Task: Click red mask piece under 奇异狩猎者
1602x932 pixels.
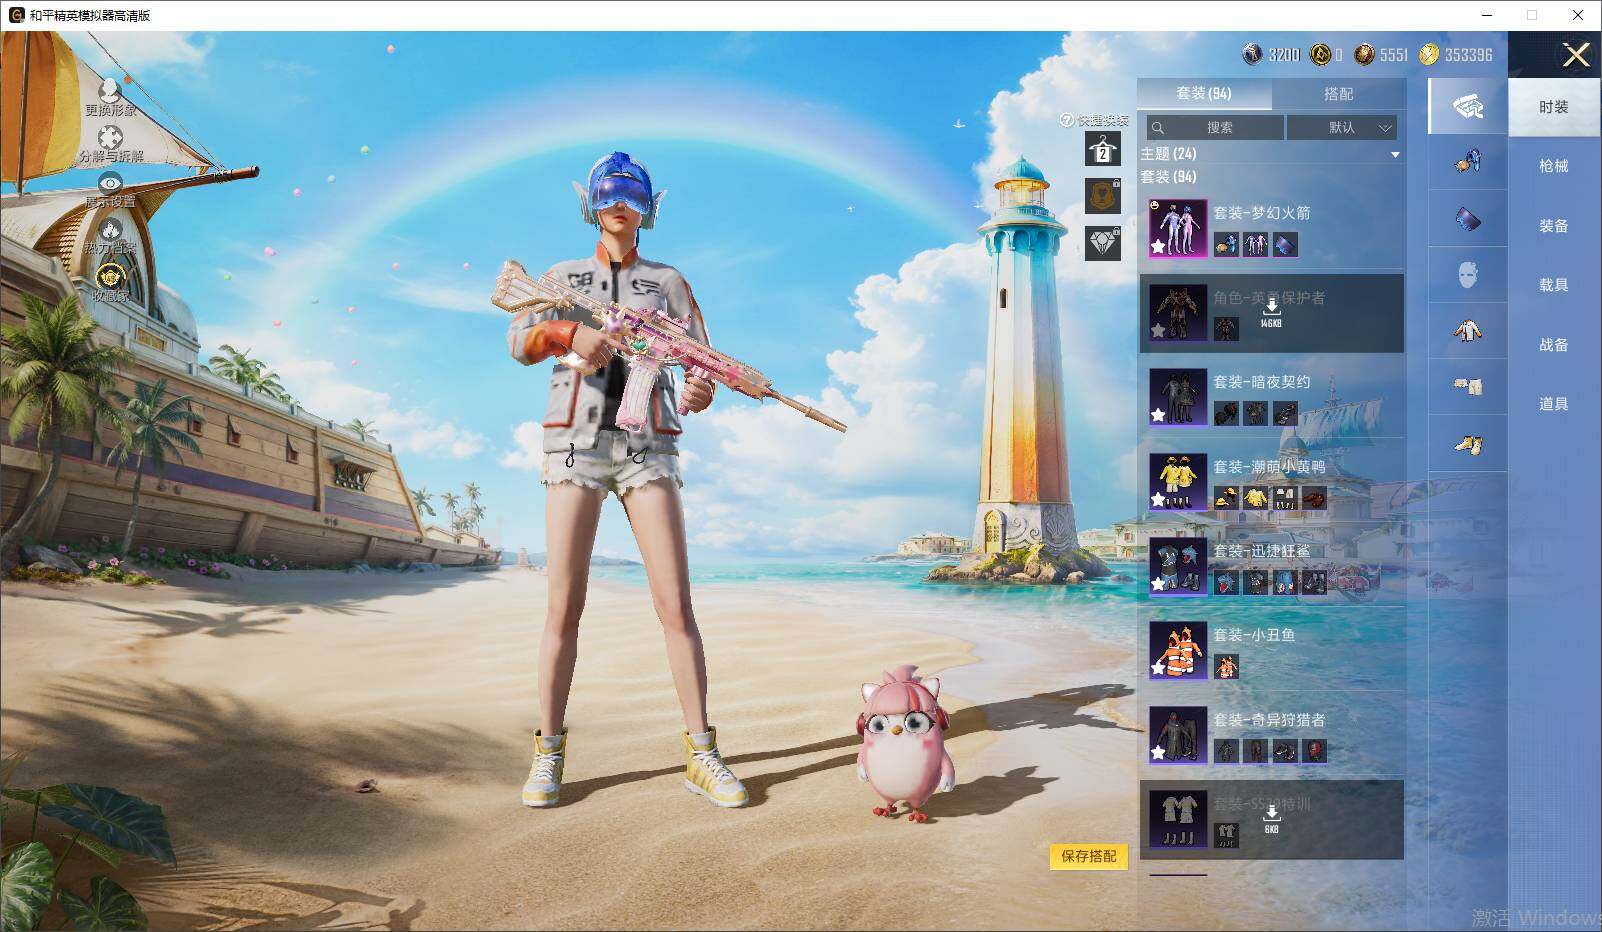Action: pos(1315,751)
